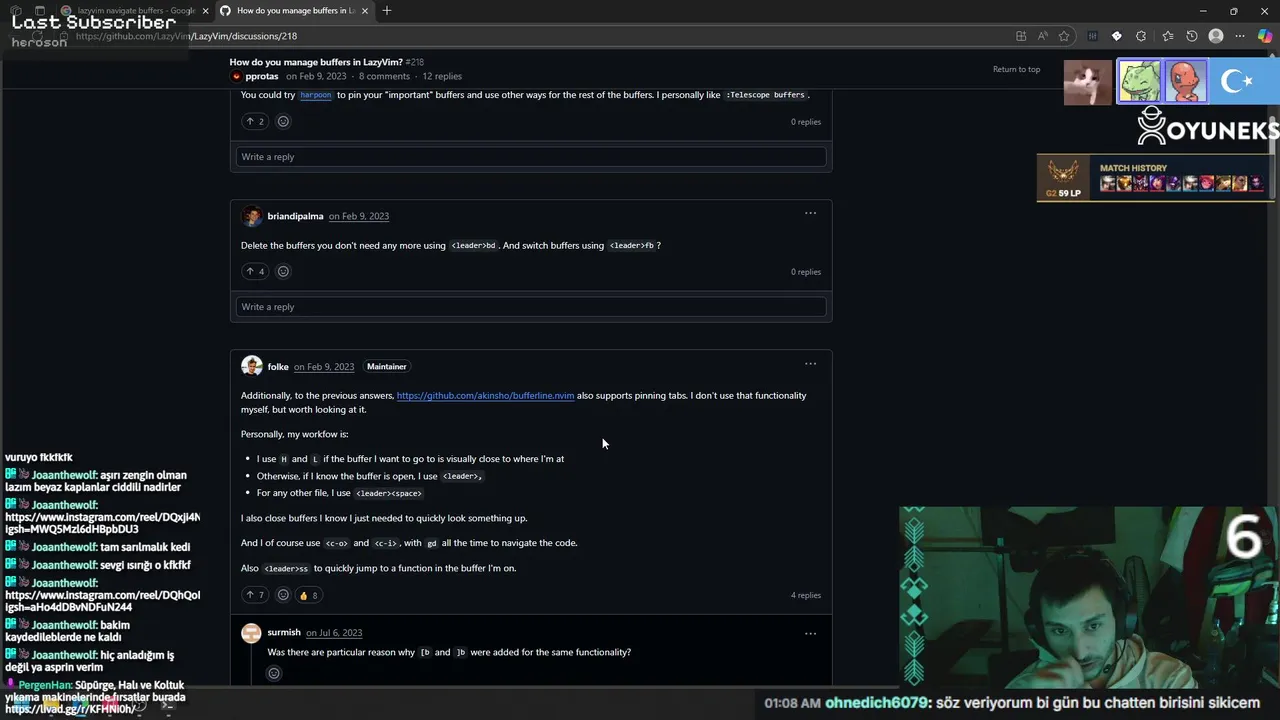Open the white tag extension icon
Image resolution: width=1280 pixels, height=720 pixels.
1117,36
